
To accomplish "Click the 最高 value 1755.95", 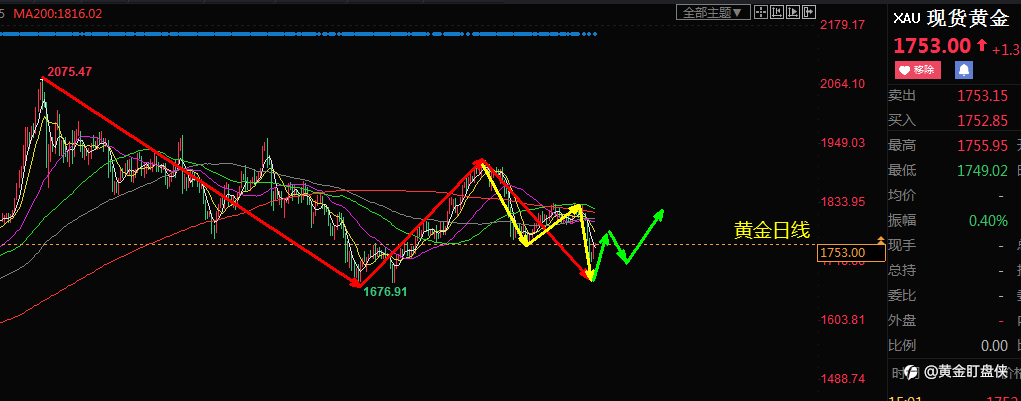I will (x=983, y=146).
